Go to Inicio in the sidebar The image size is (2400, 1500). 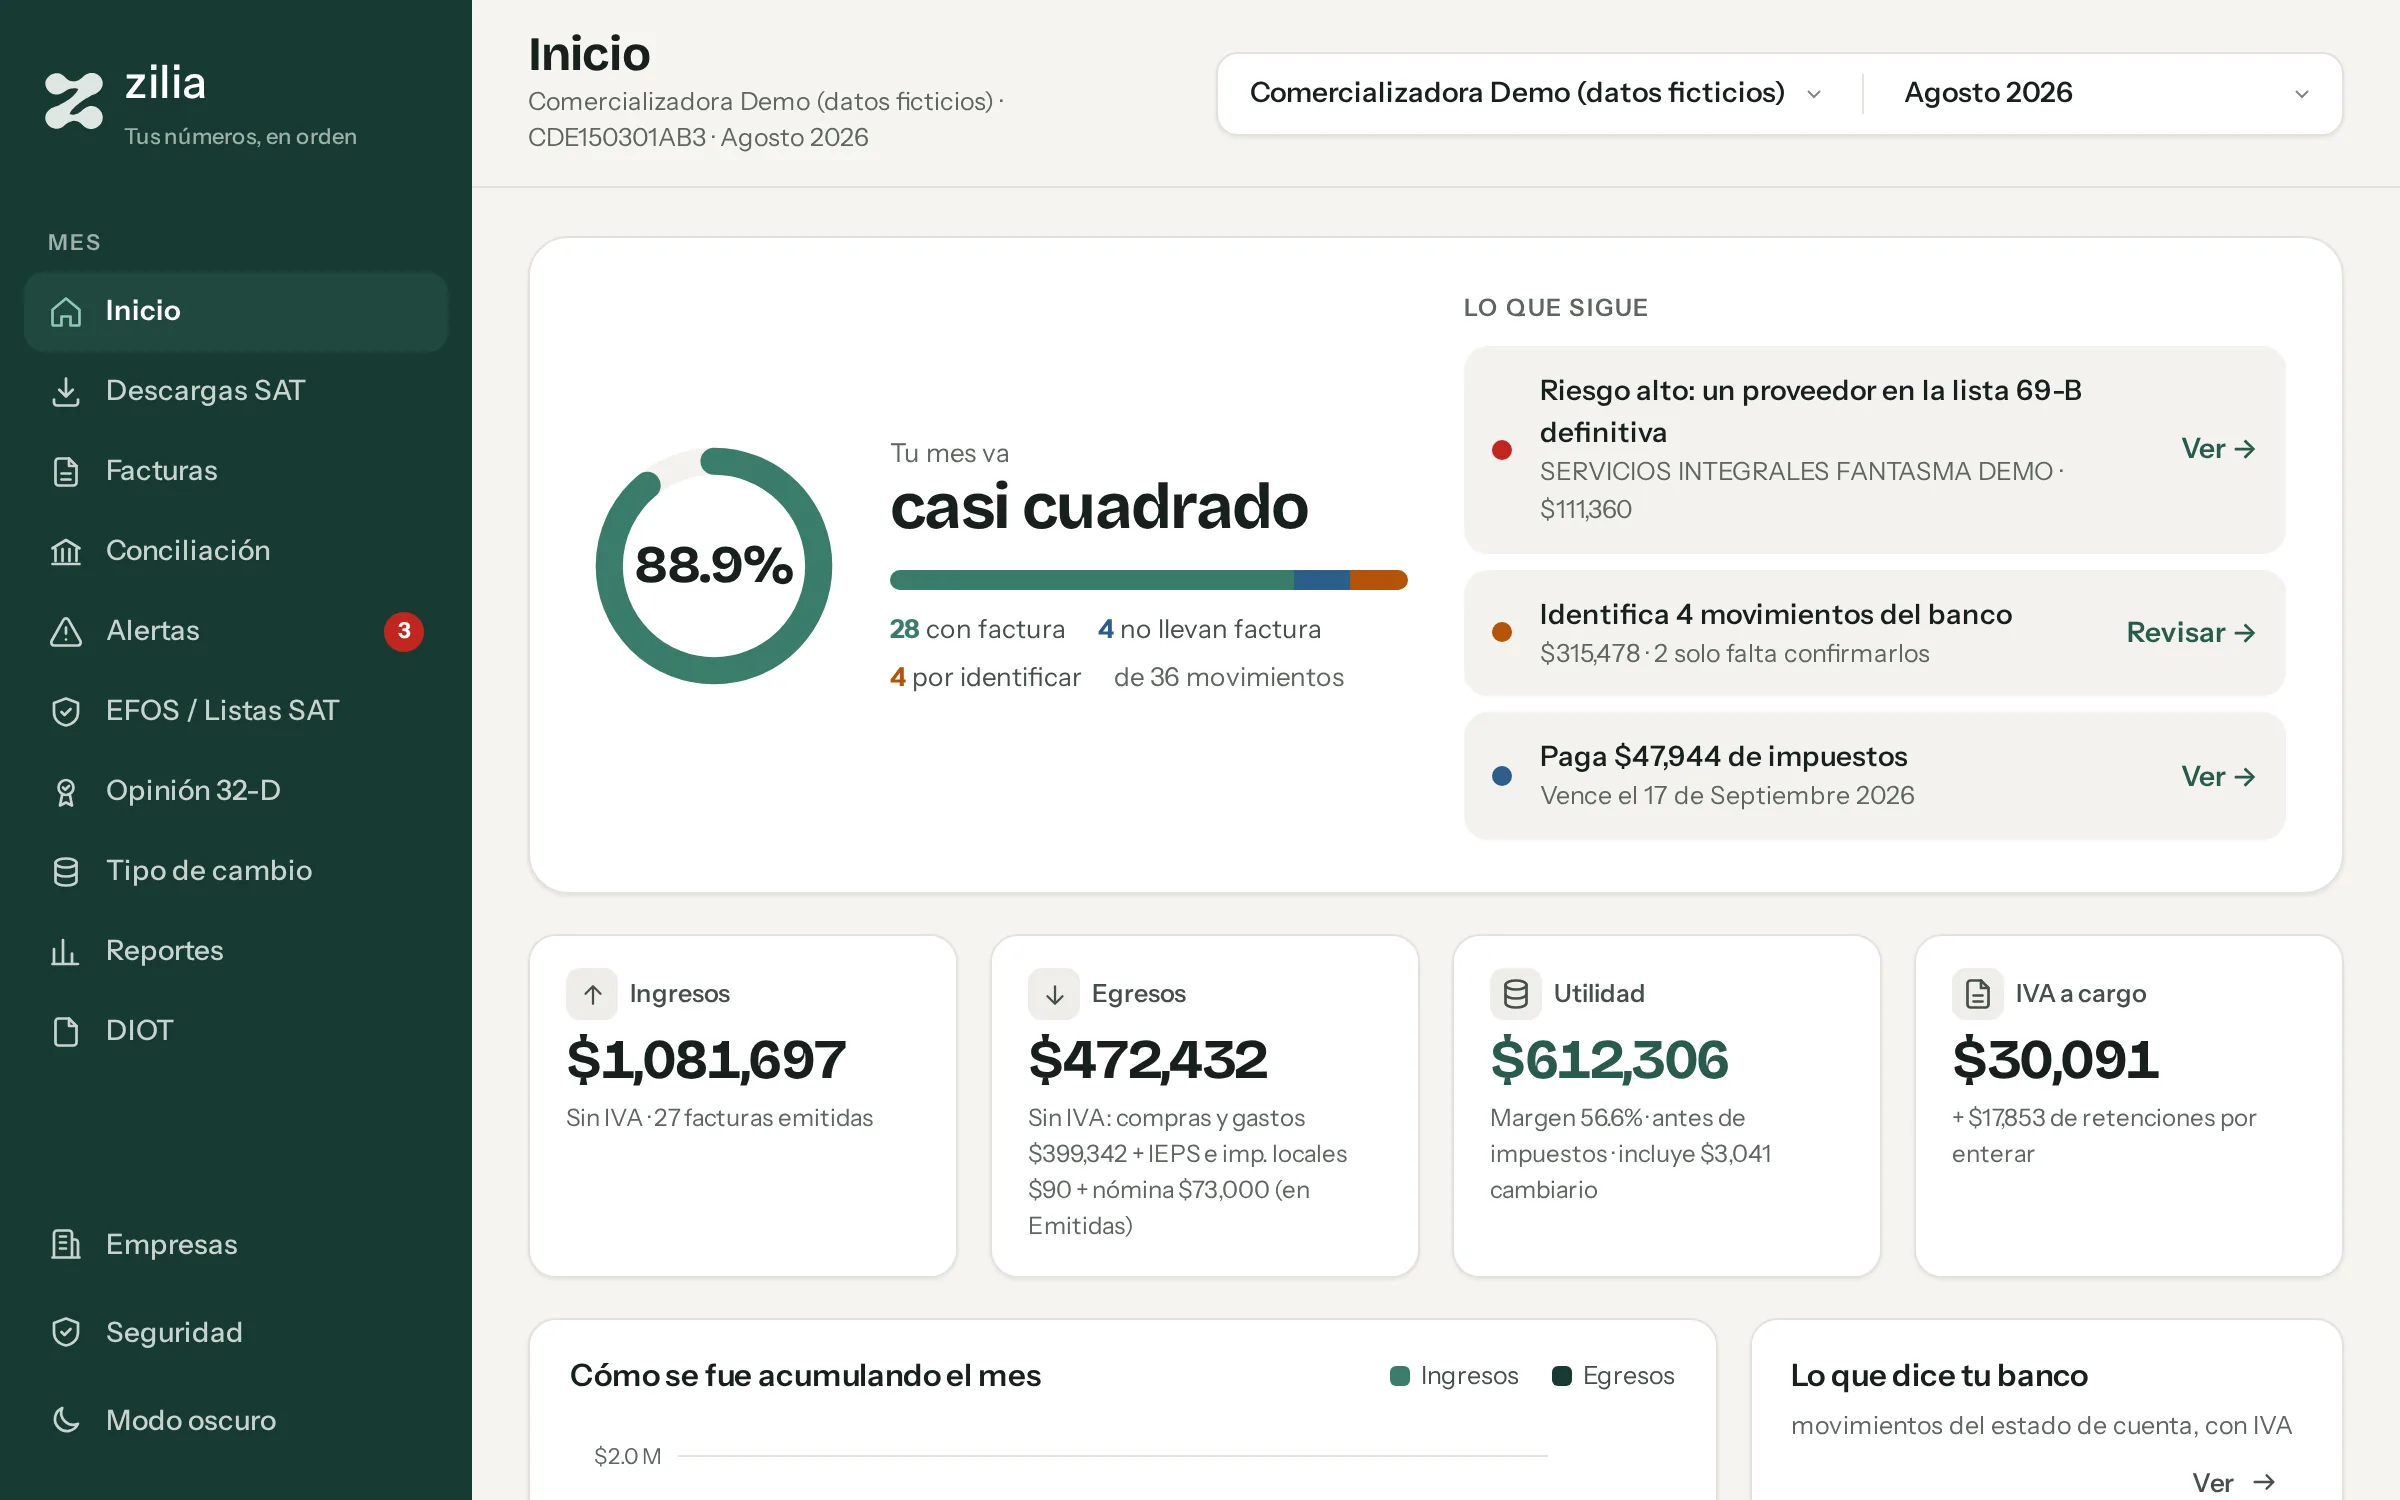tap(236, 311)
